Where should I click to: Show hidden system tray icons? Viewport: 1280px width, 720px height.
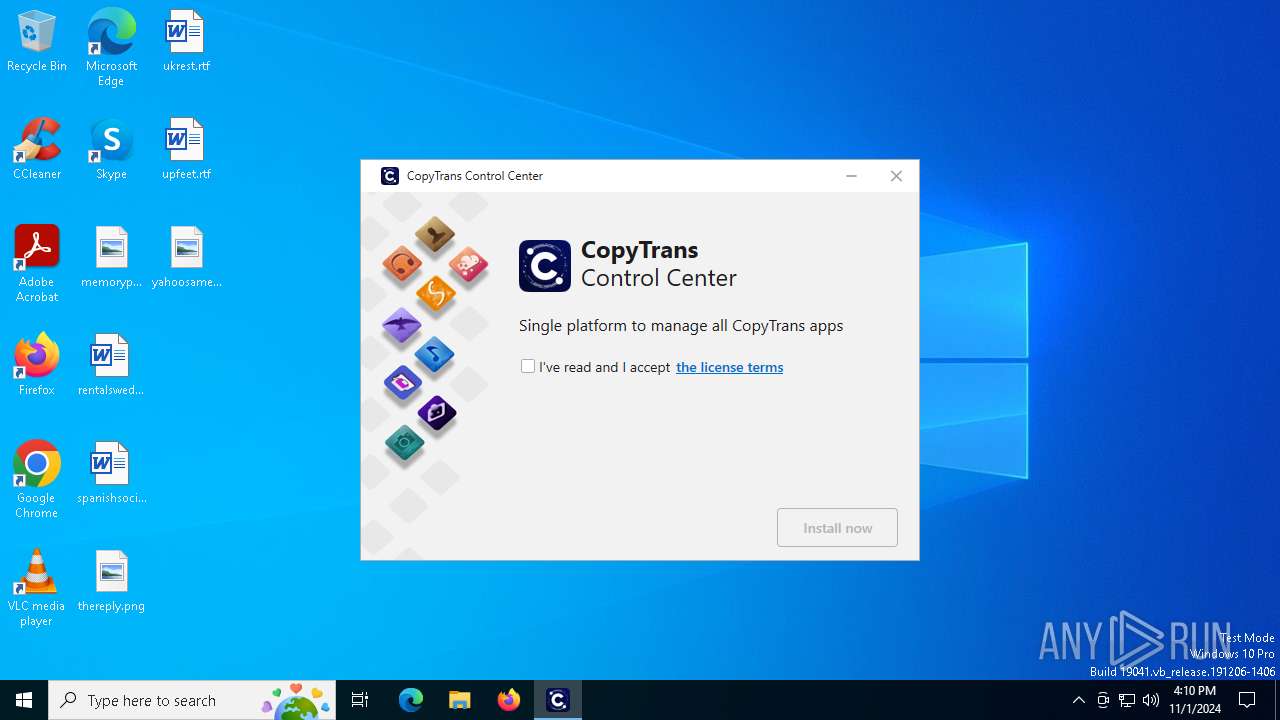click(1078, 700)
